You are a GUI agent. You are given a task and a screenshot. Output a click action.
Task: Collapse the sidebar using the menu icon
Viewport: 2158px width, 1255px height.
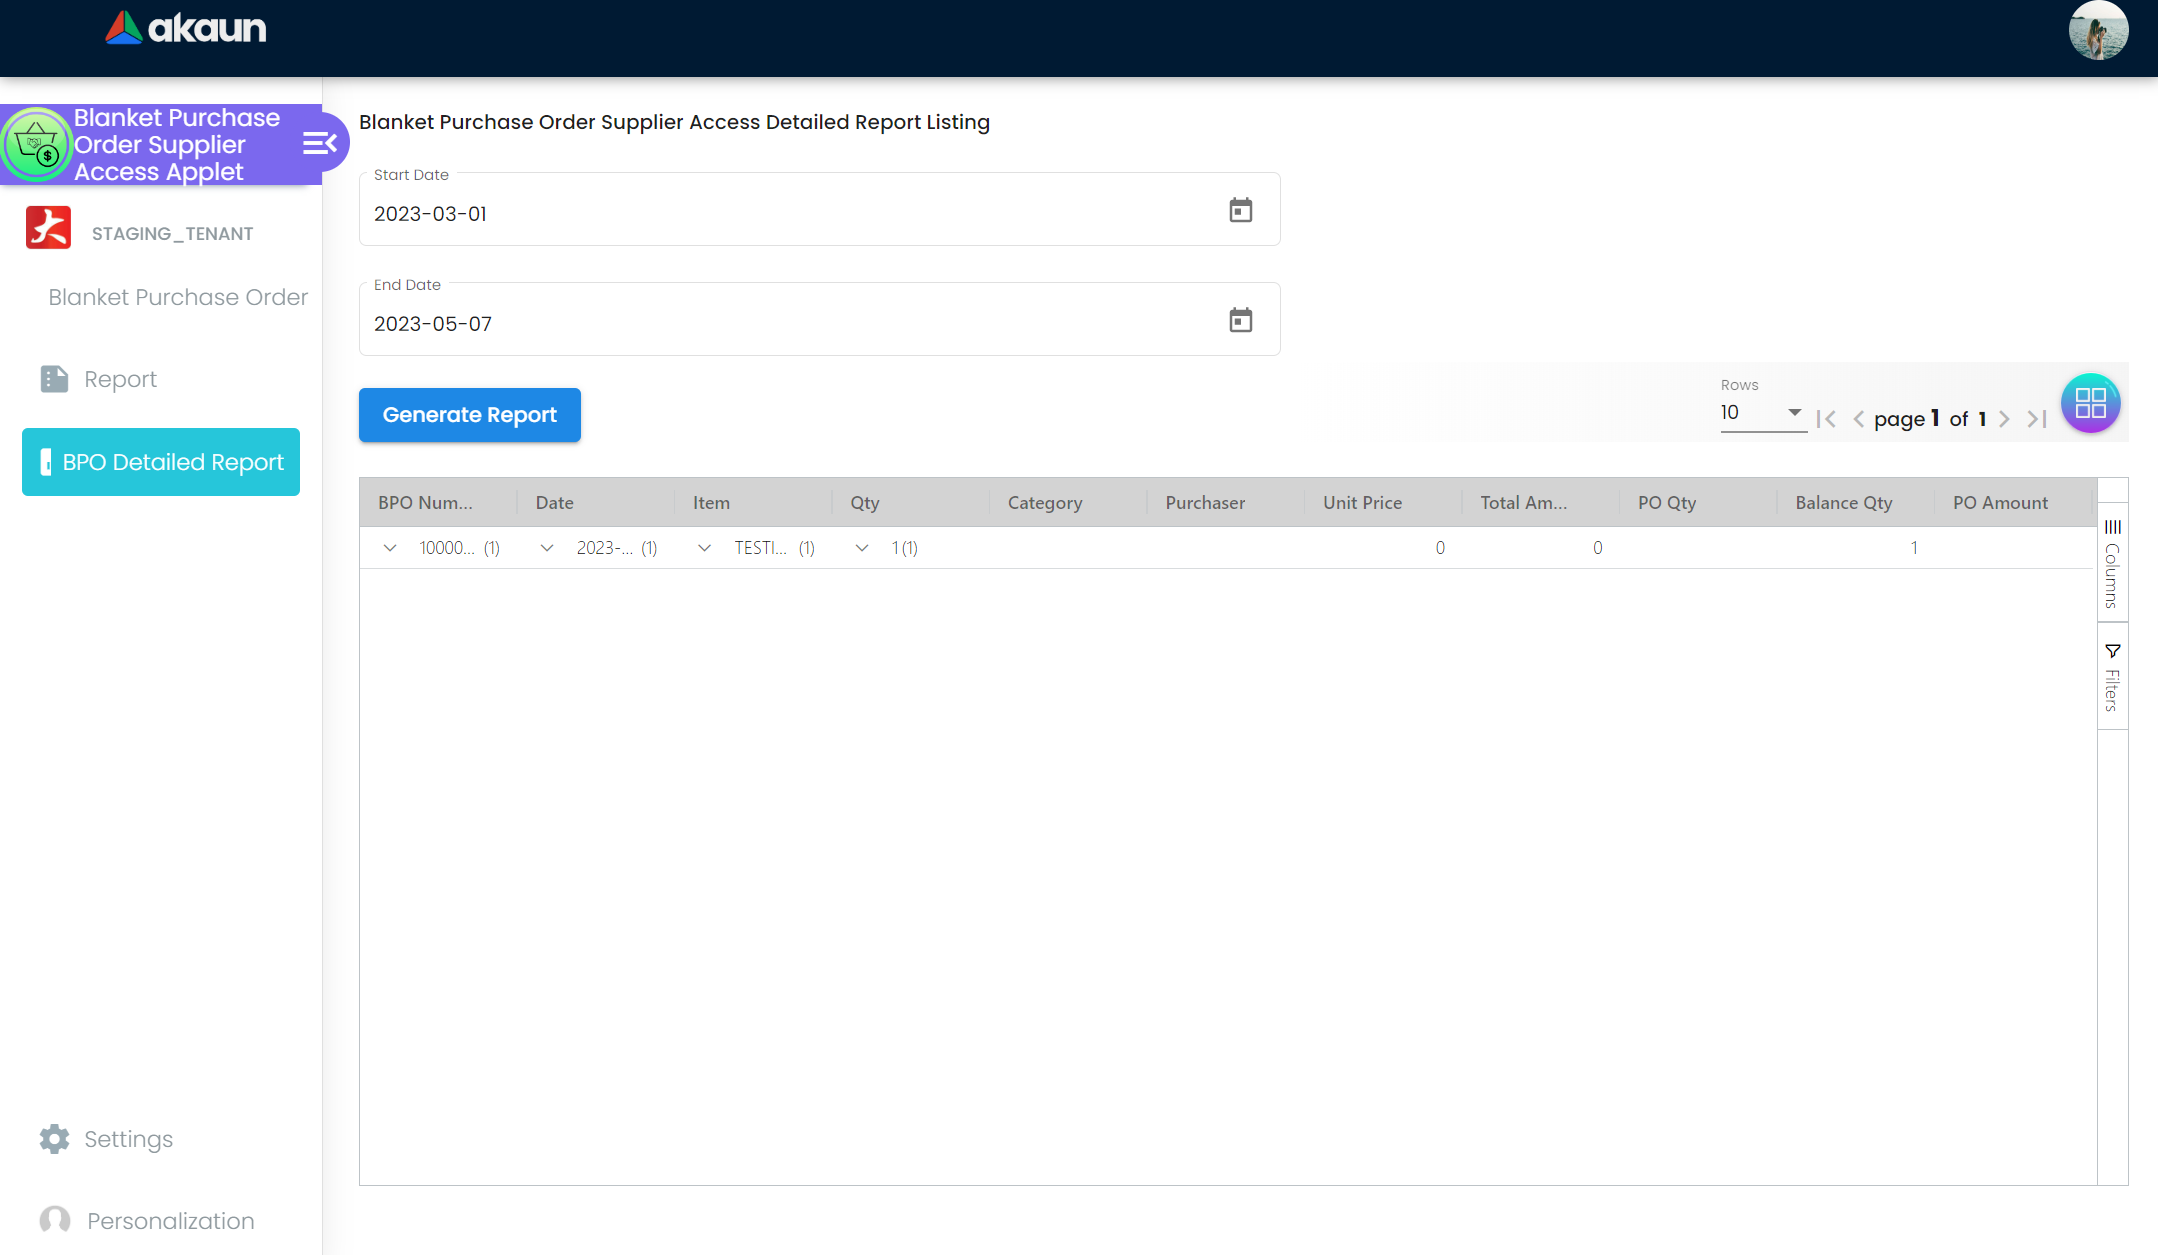pos(320,144)
